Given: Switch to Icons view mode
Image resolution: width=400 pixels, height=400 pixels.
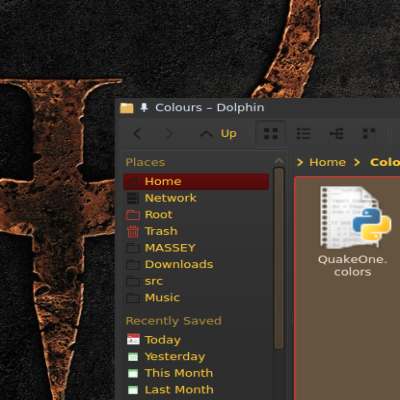Looking at the screenshot, I should click(x=271, y=134).
